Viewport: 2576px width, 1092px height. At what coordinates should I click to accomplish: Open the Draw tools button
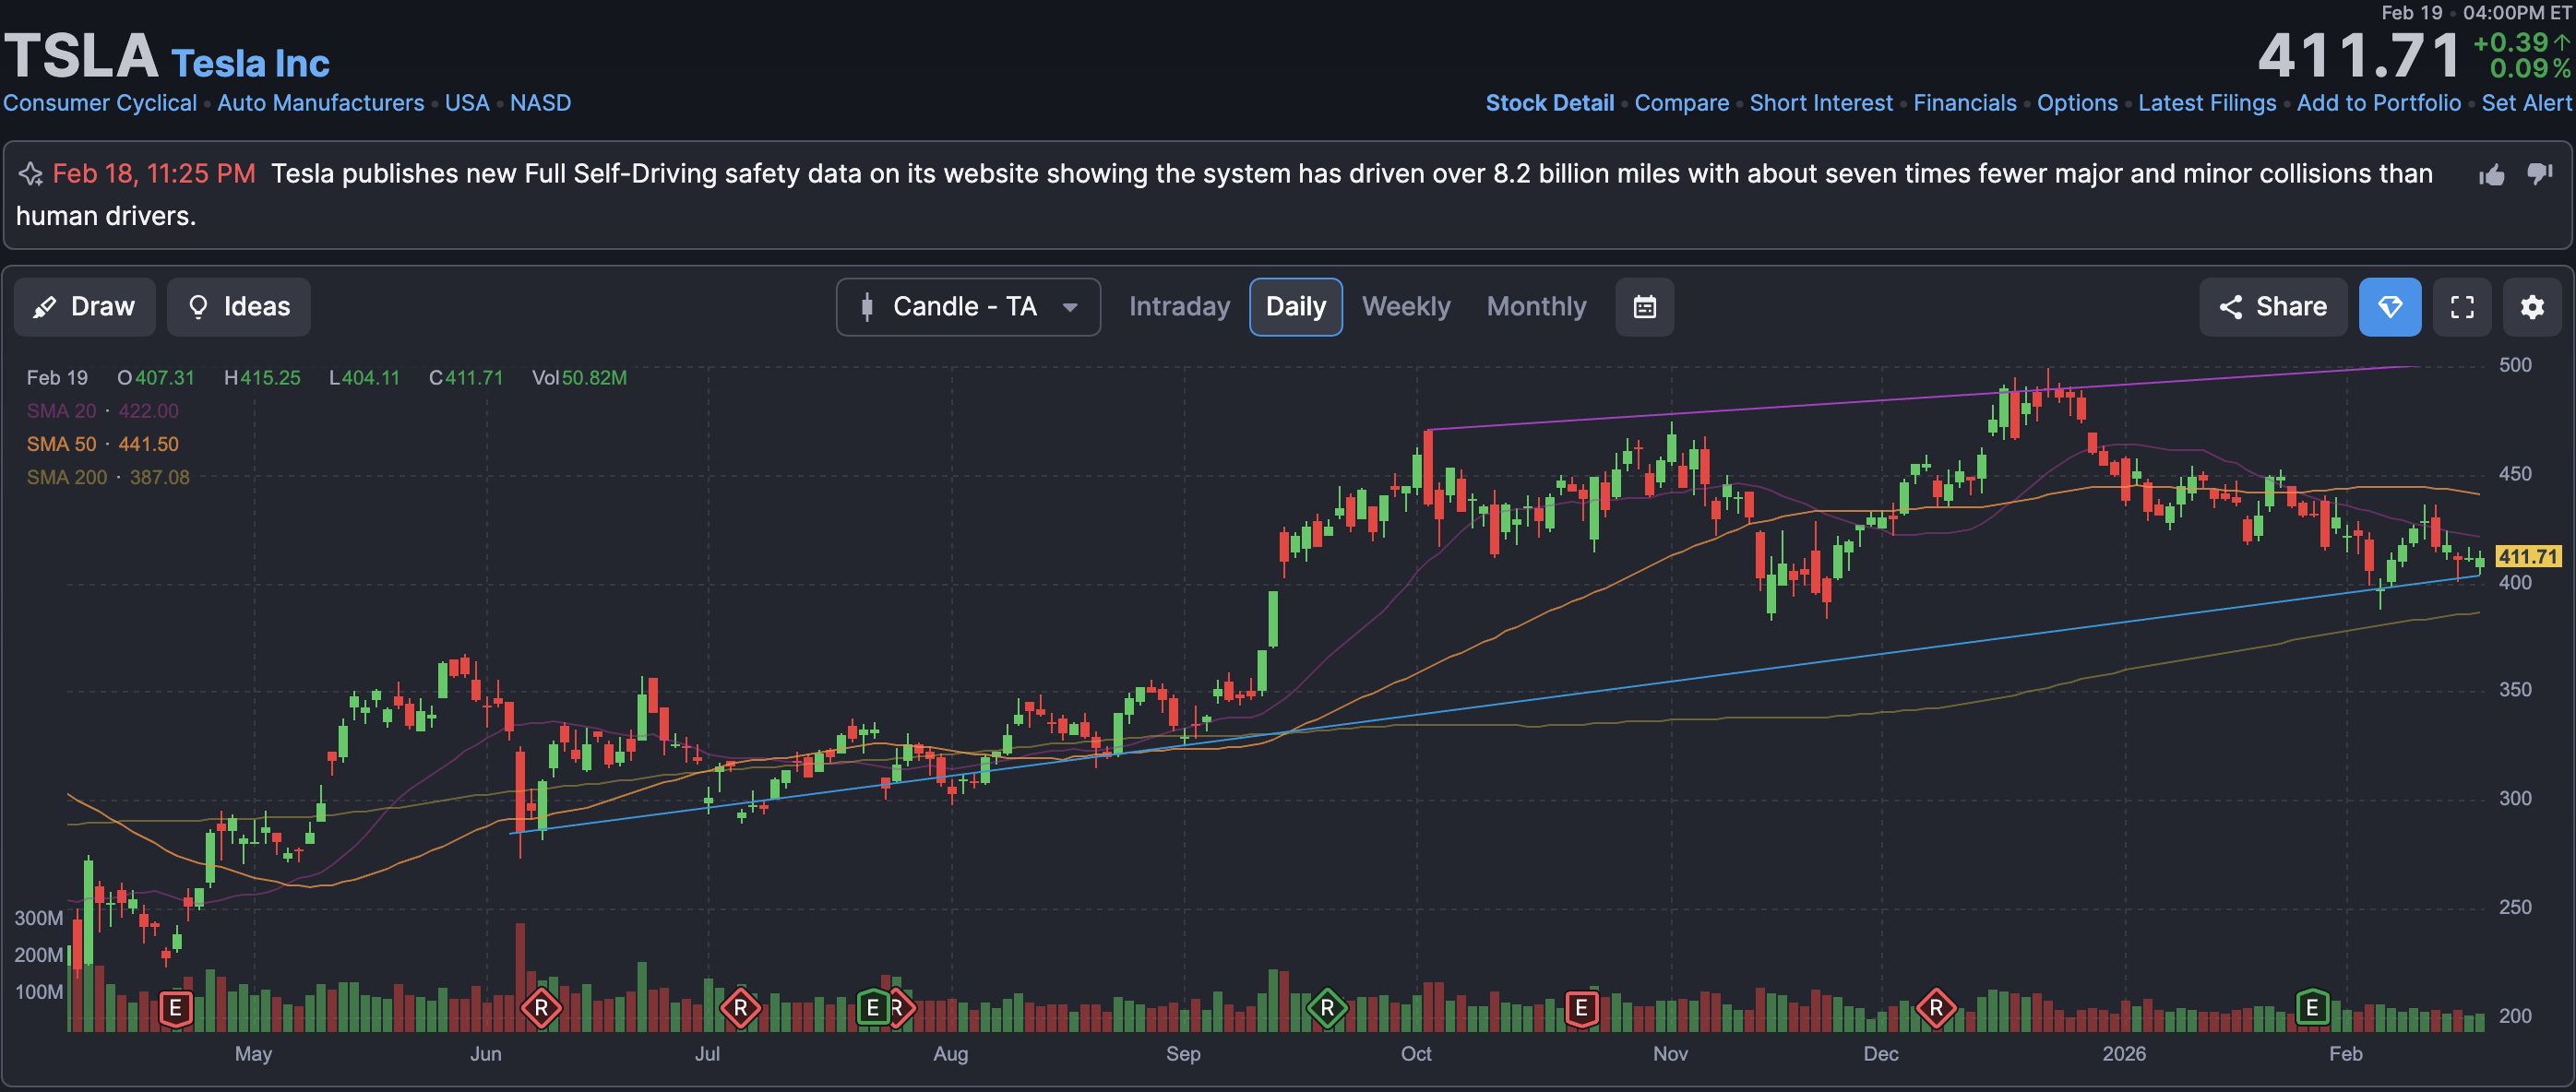pyautogui.click(x=85, y=307)
